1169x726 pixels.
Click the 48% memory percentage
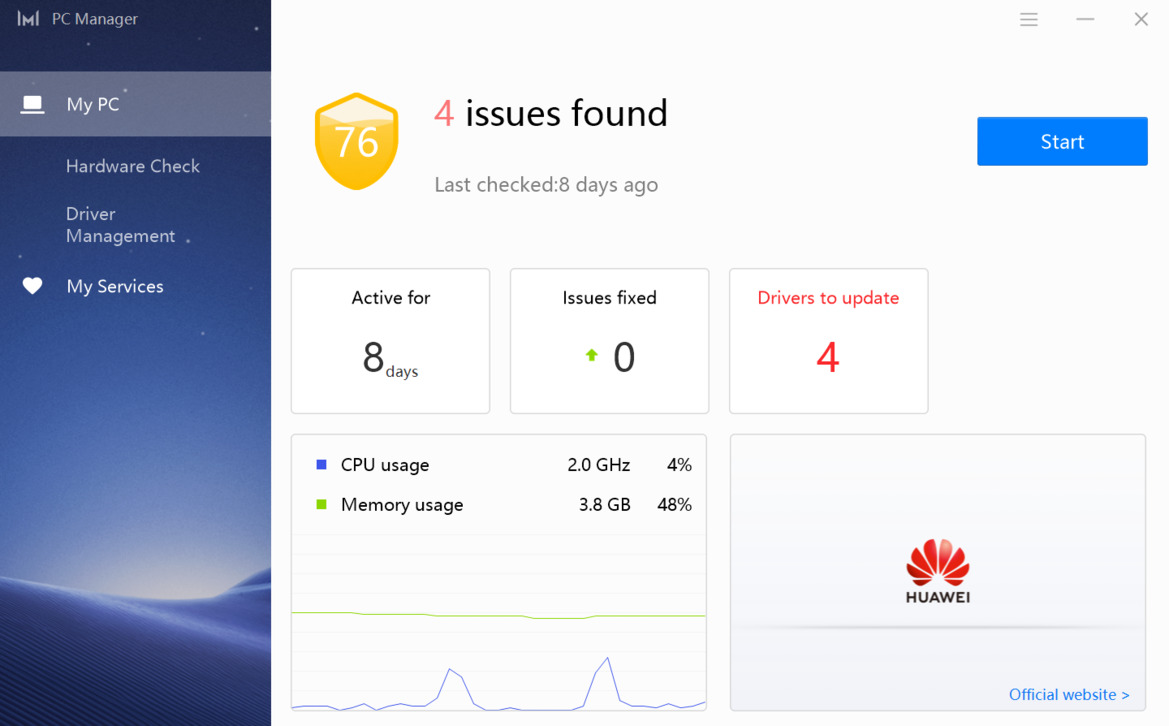pos(675,505)
